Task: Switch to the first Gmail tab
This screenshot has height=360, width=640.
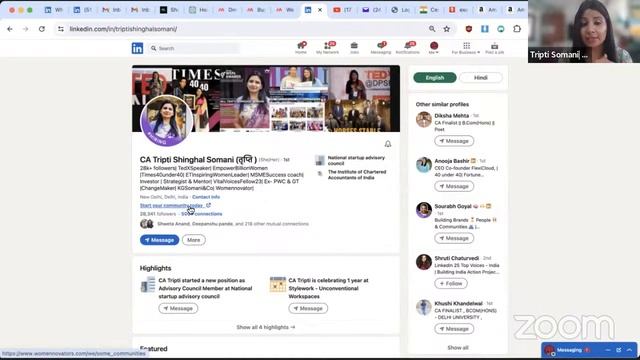Action: pos(111,10)
